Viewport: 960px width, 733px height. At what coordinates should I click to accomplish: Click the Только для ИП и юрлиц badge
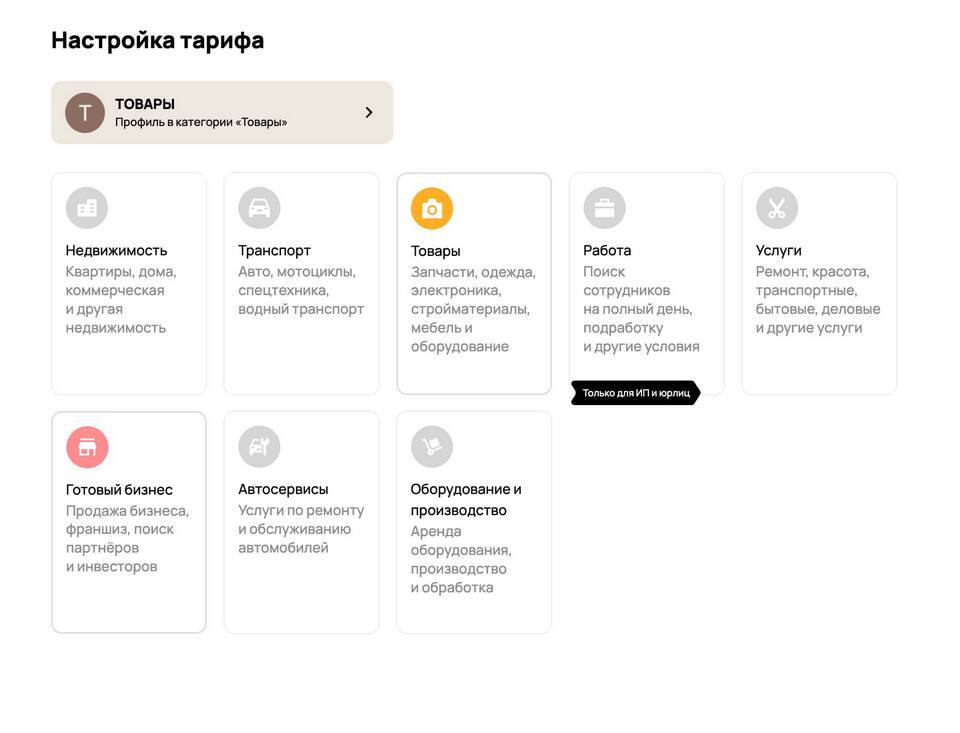pyautogui.click(x=636, y=393)
